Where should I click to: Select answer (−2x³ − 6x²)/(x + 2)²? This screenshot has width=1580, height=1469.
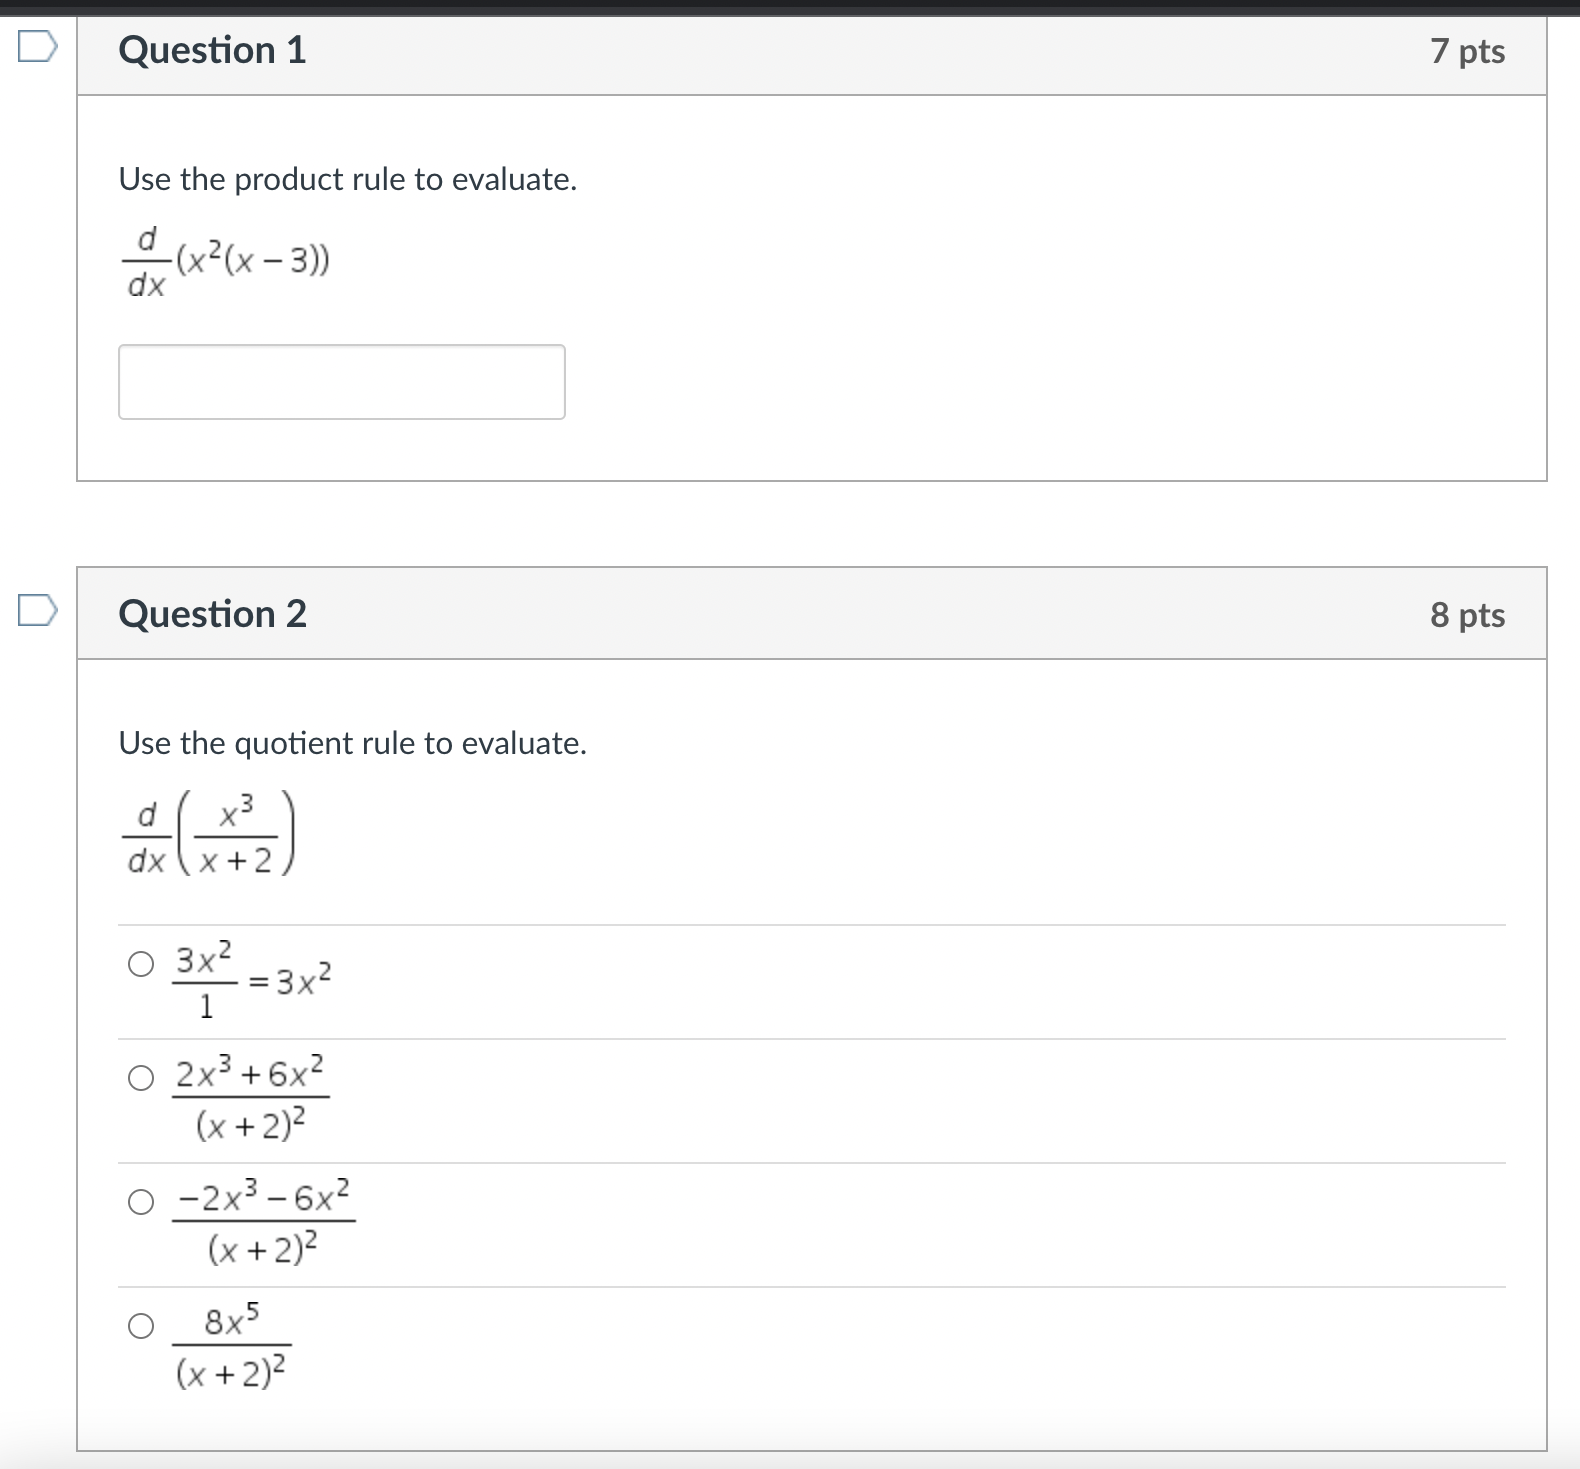coord(140,1199)
